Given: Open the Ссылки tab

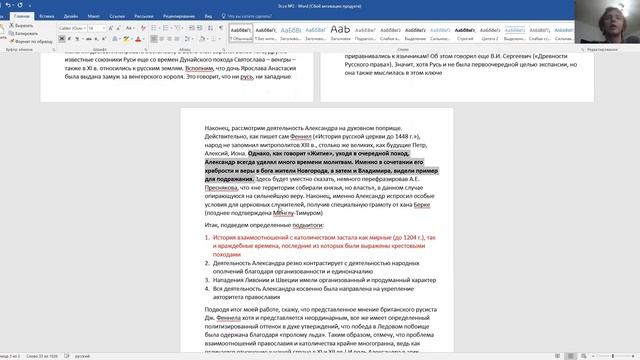Looking at the screenshot, I should 117,16.
